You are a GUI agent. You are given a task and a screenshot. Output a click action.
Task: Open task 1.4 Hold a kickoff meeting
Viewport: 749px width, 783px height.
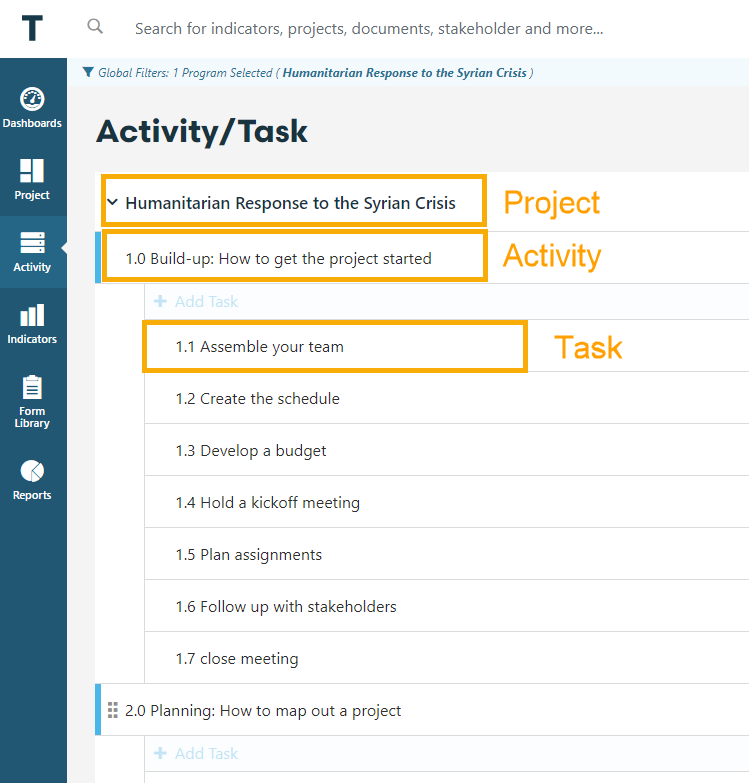click(x=267, y=503)
